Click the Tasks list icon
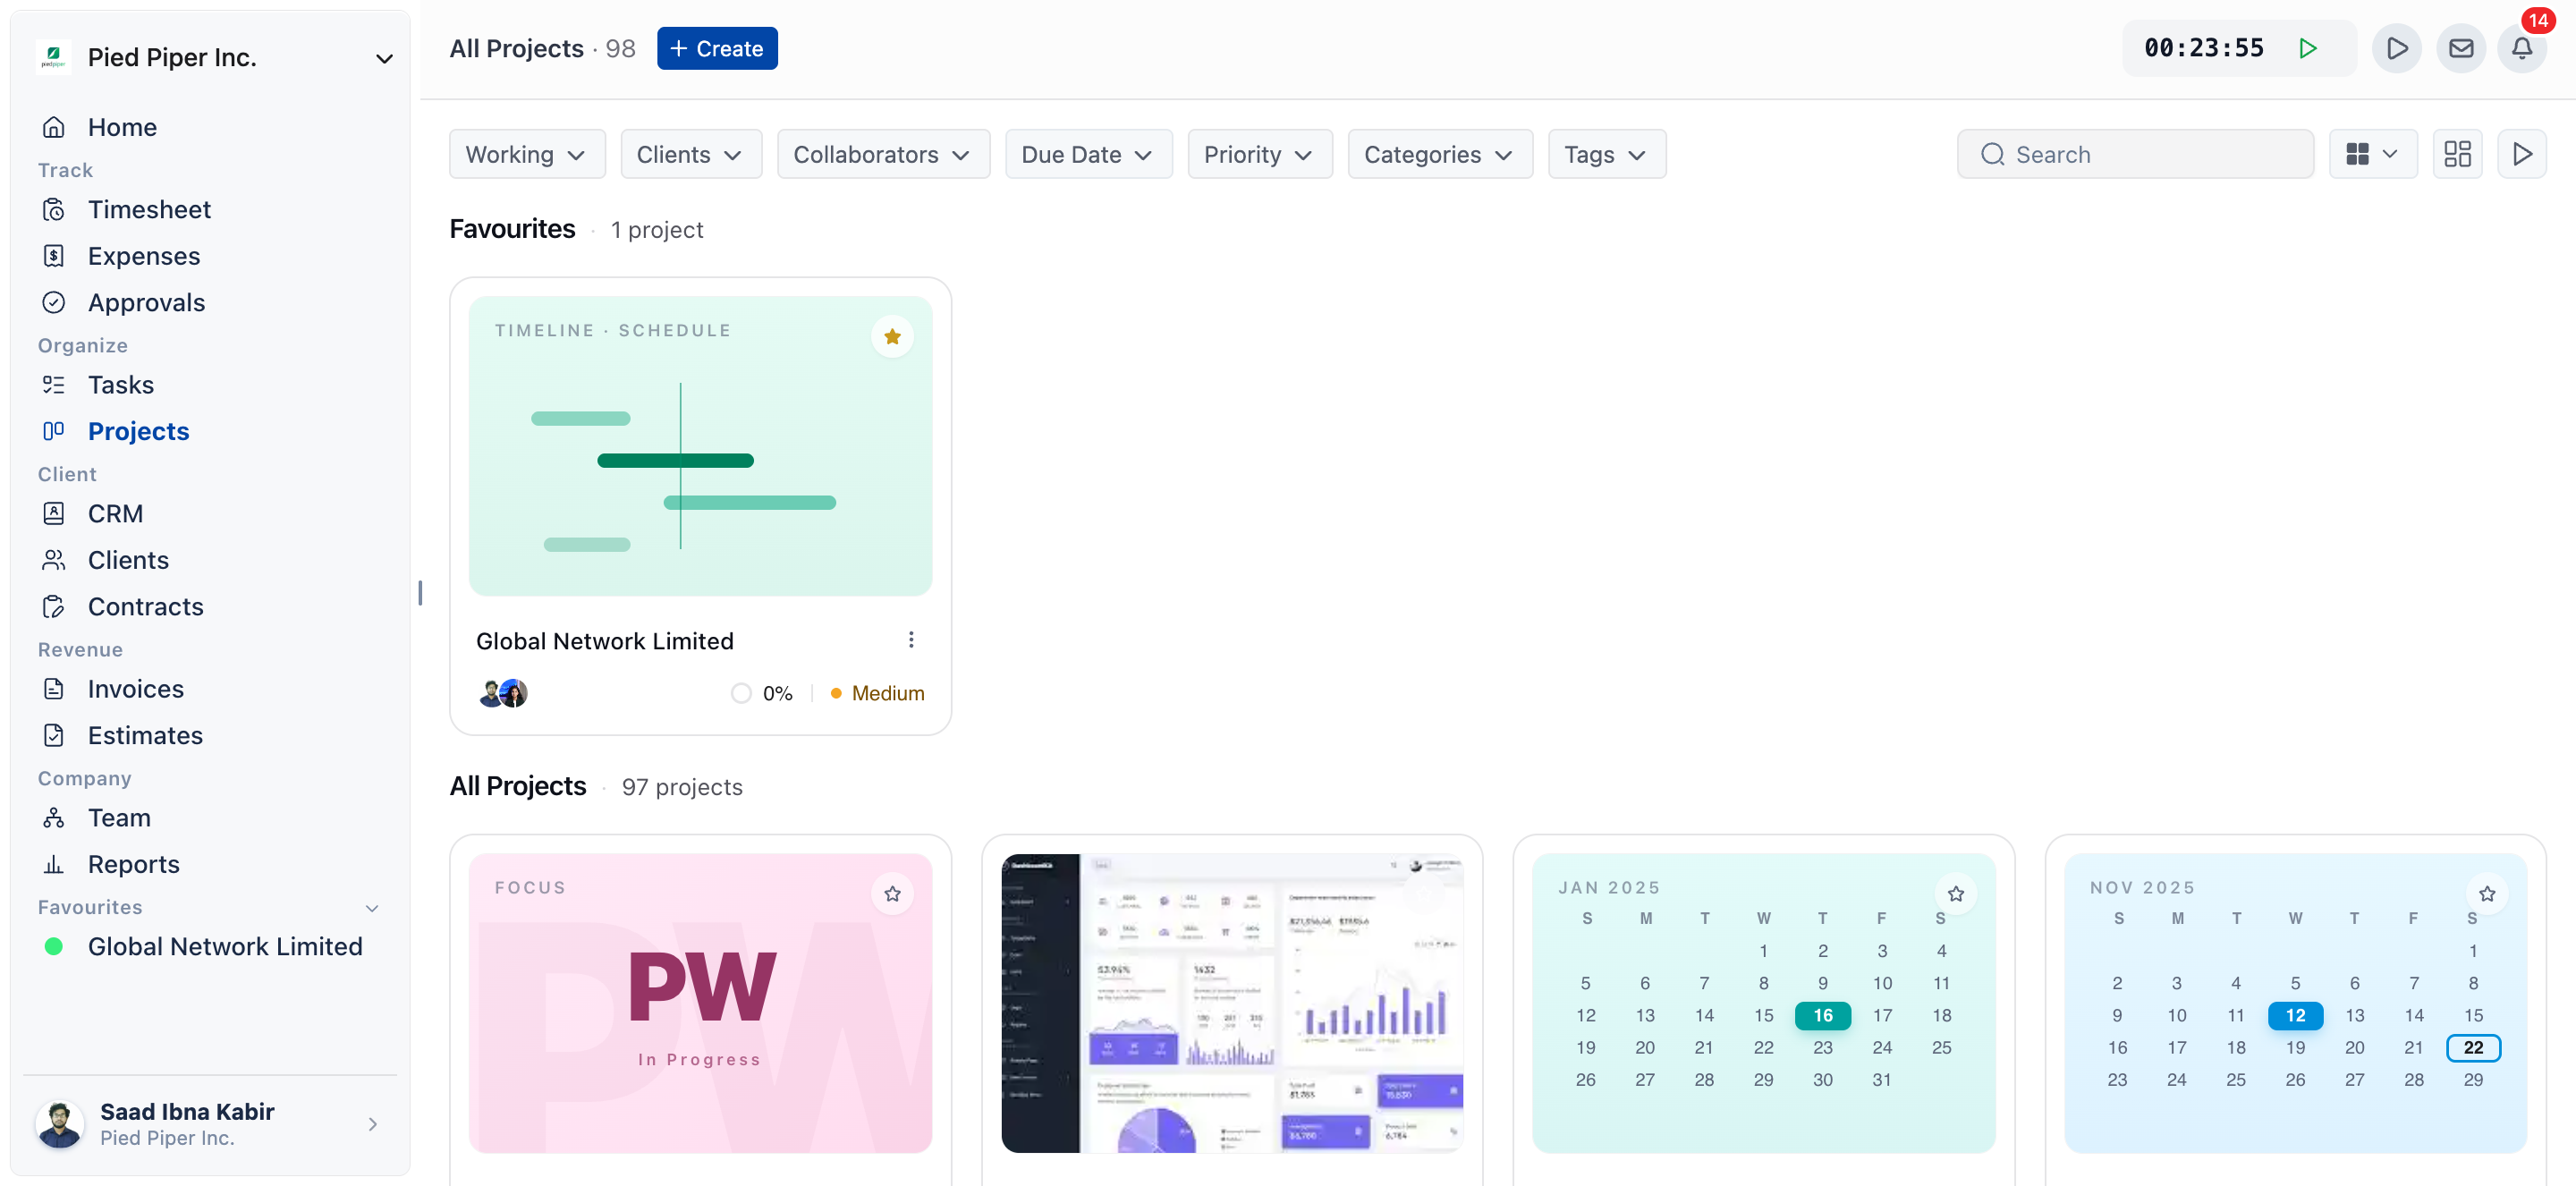Screen dimensions: 2576x1186 pyautogui.click(x=54, y=385)
